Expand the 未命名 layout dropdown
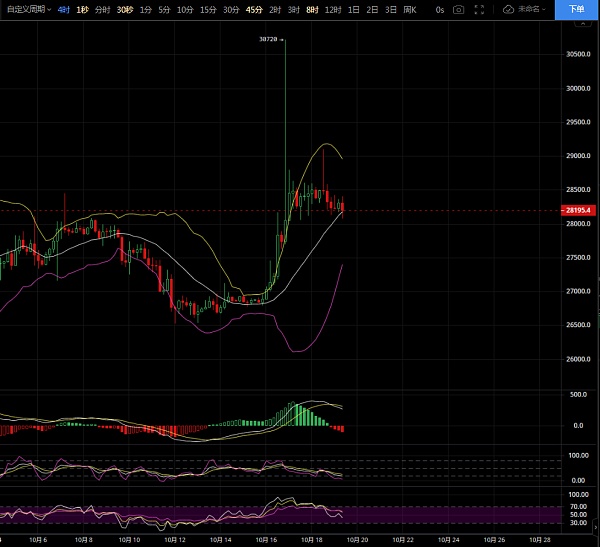This screenshot has height=547, width=600. coord(548,9)
